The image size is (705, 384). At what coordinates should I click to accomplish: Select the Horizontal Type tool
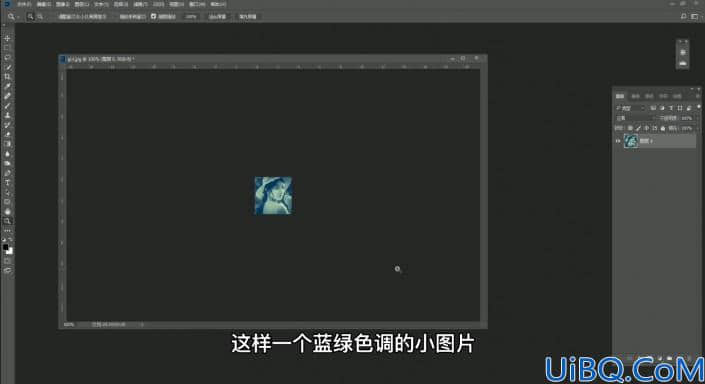click(x=7, y=183)
